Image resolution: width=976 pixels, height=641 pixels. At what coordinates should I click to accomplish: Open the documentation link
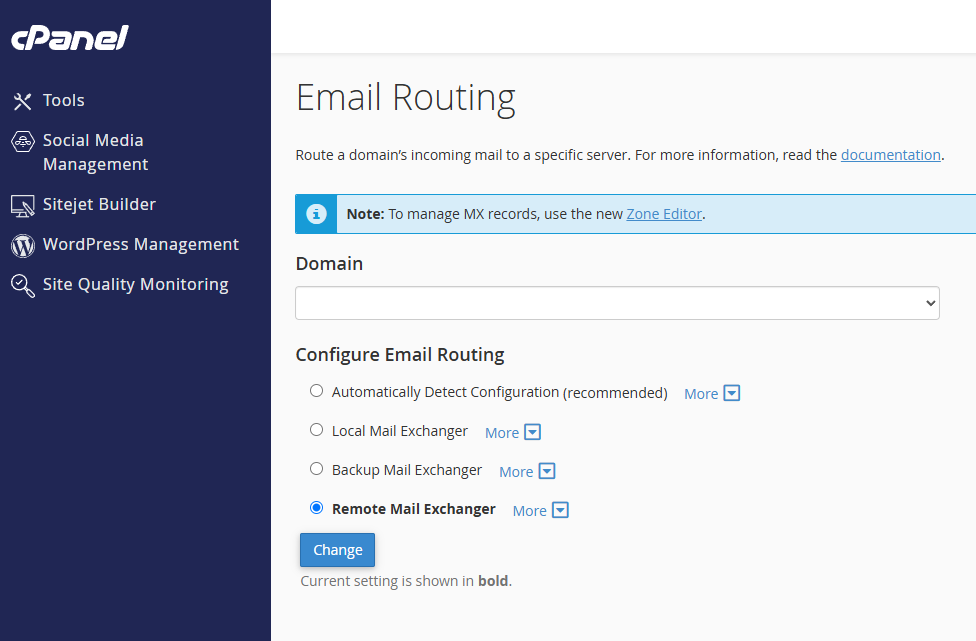(x=890, y=155)
